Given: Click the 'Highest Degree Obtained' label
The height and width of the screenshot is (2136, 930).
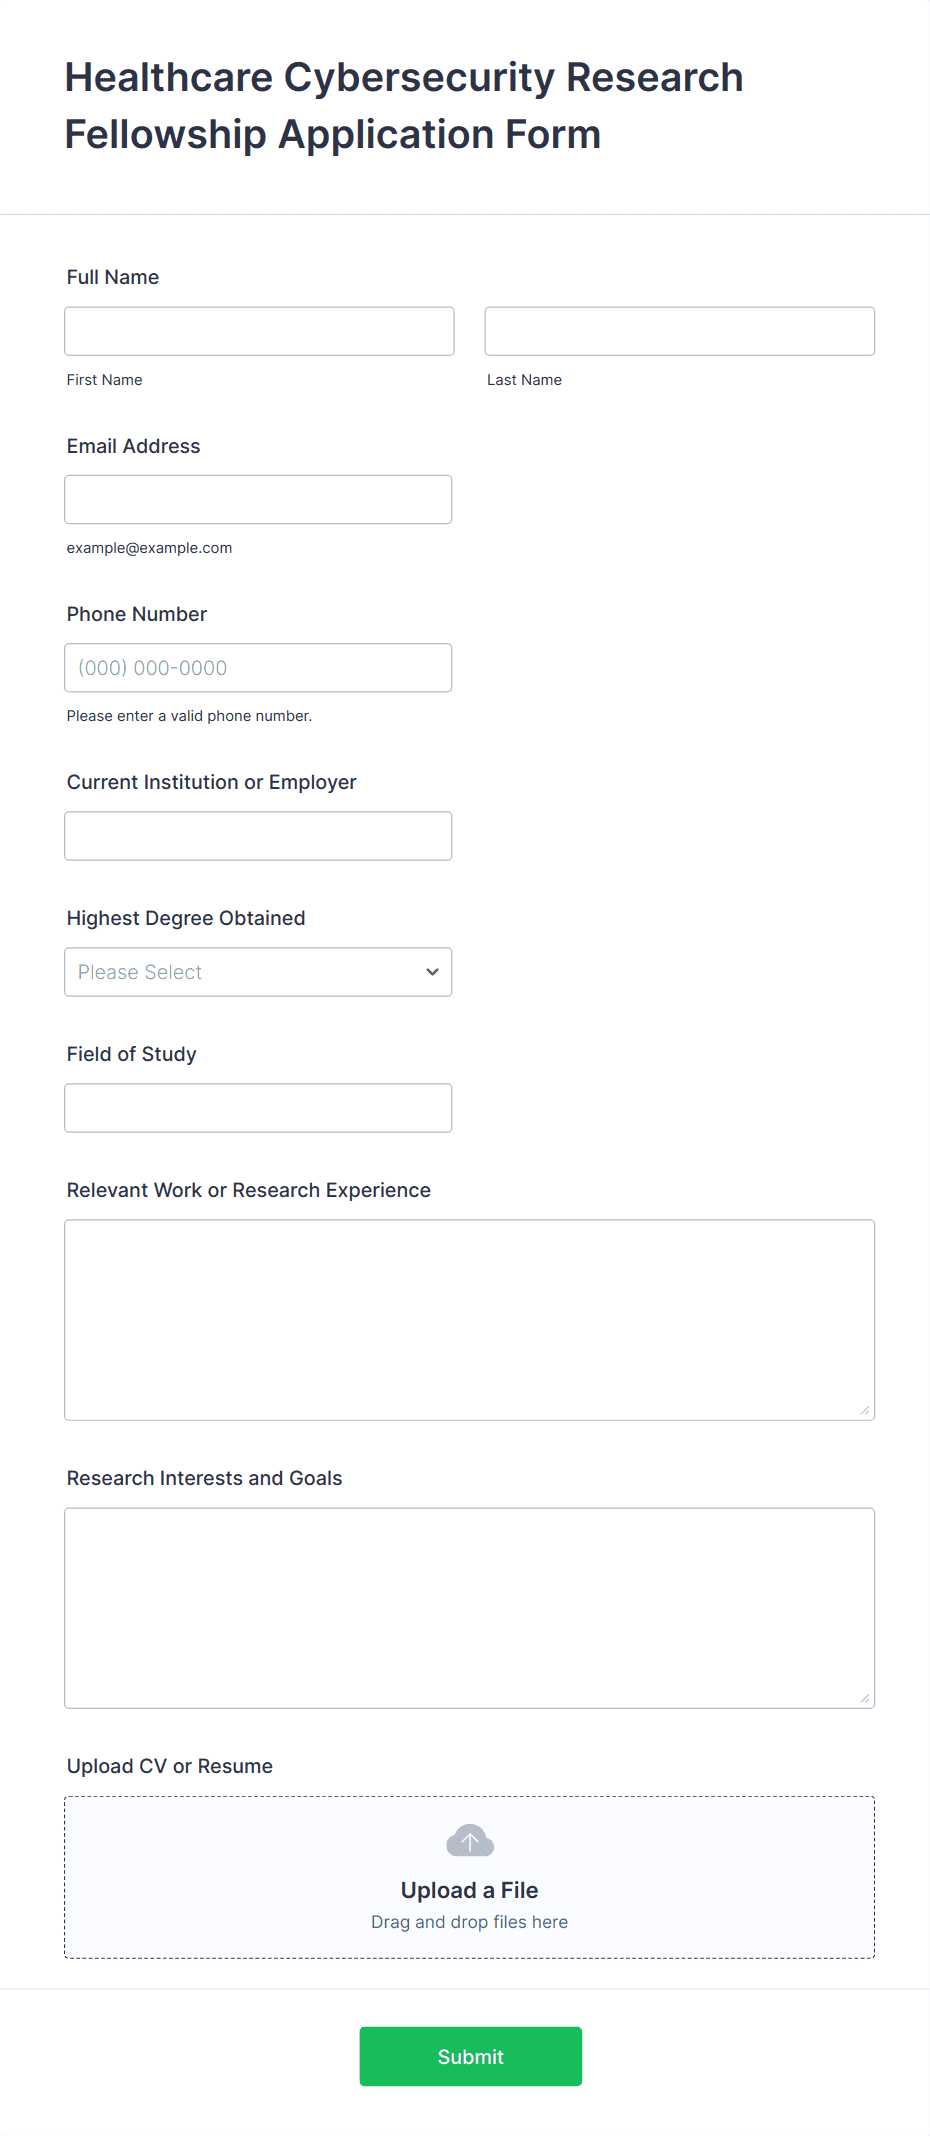Looking at the screenshot, I should (x=186, y=918).
